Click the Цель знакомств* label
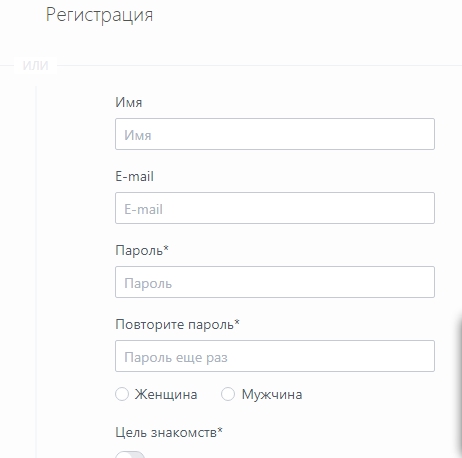Viewport: 462px width, 458px height. (x=169, y=432)
